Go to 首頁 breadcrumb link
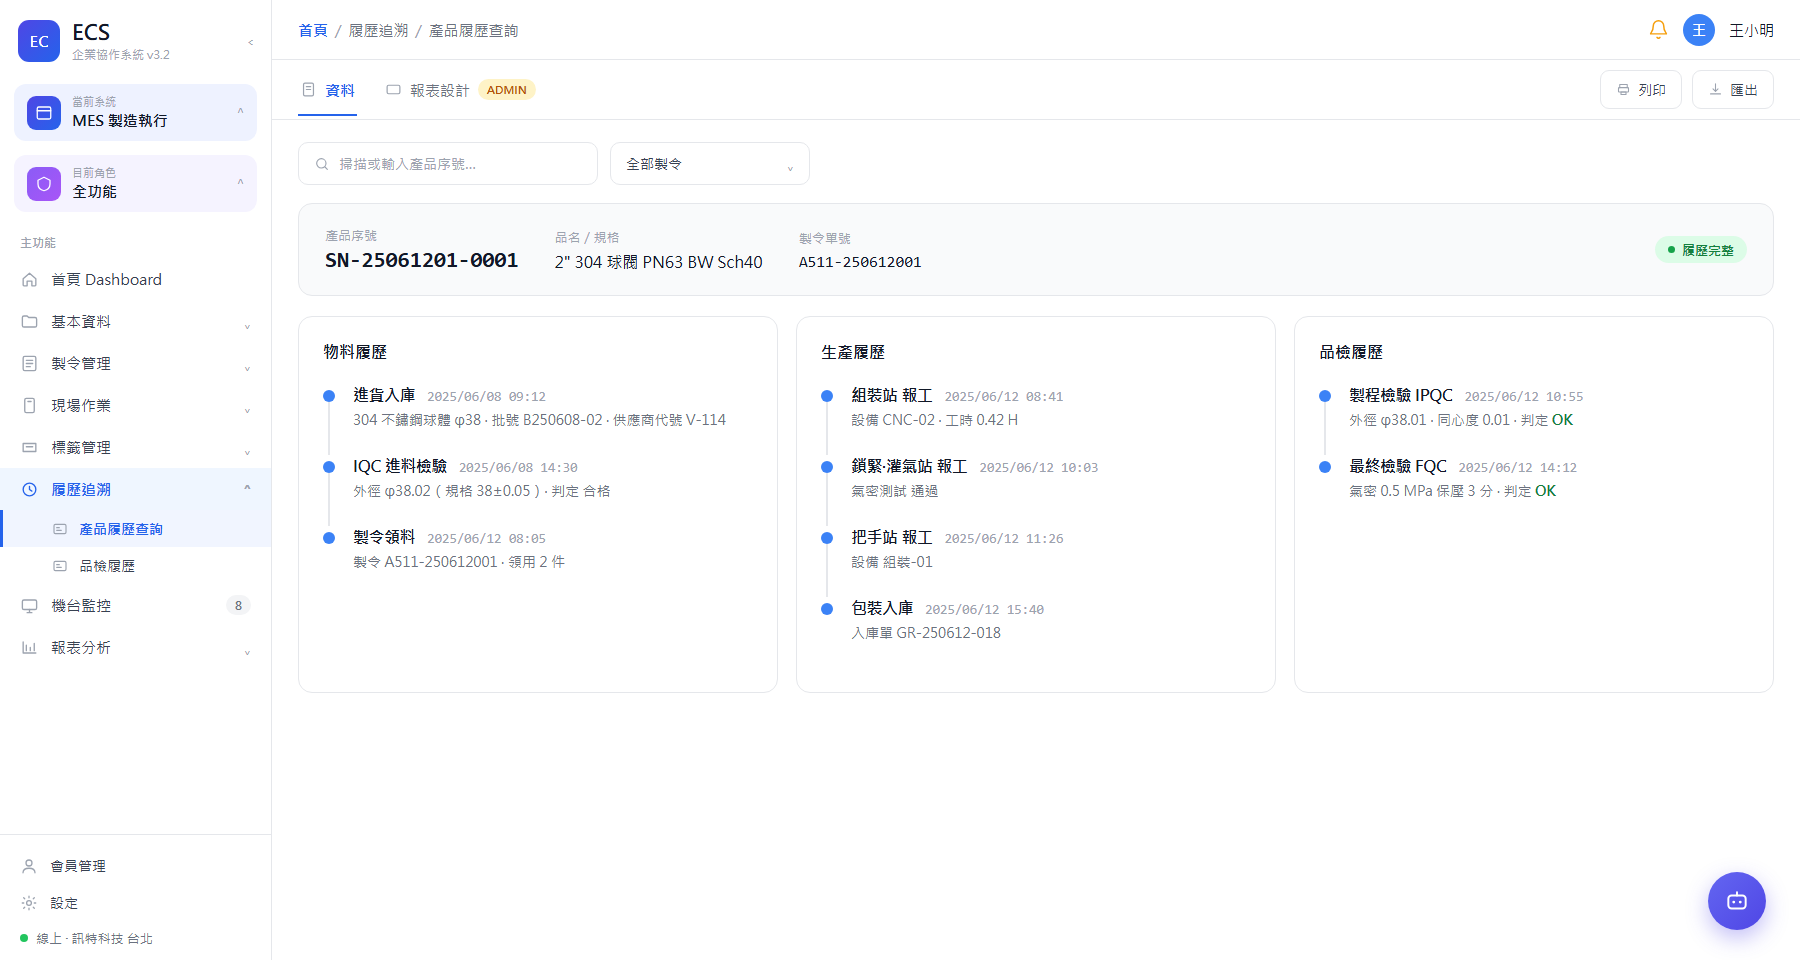This screenshot has height=960, width=1800. [313, 31]
